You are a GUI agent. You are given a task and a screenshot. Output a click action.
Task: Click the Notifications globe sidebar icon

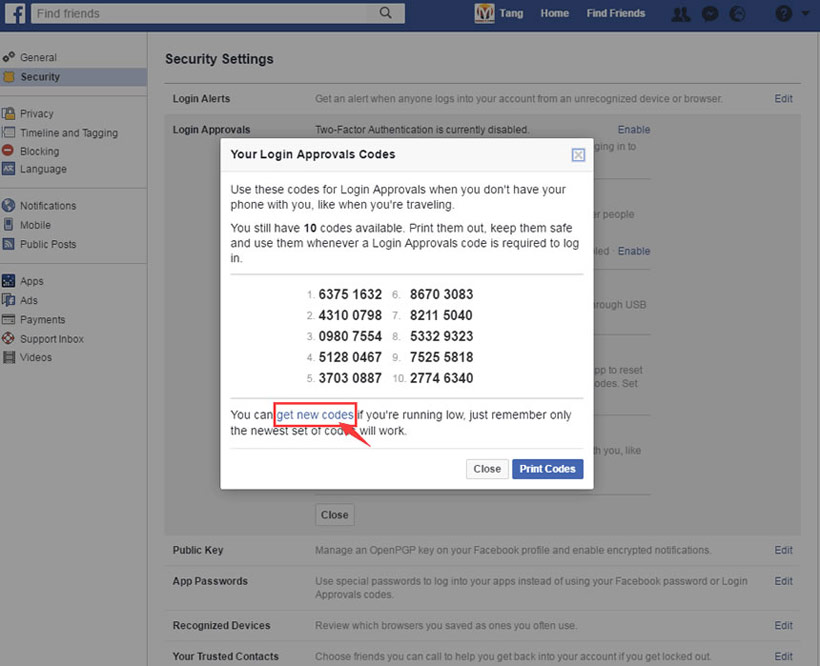click(x=8, y=205)
